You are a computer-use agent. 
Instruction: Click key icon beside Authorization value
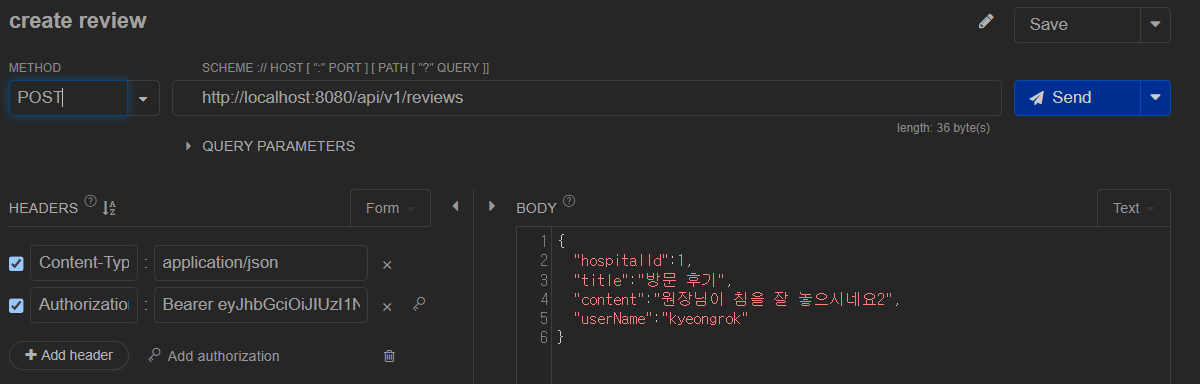[x=419, y=304]
